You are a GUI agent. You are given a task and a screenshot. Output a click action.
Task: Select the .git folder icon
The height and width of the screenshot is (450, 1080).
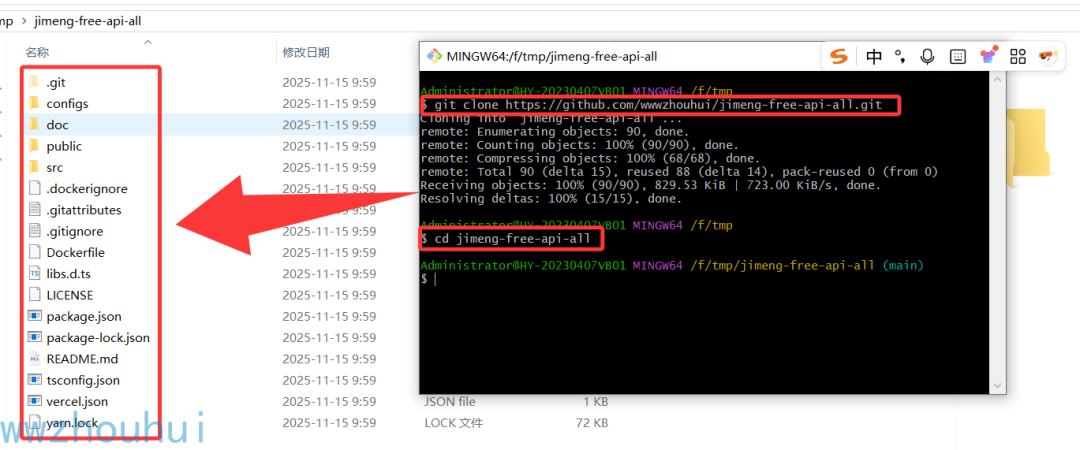pos(34,82)
